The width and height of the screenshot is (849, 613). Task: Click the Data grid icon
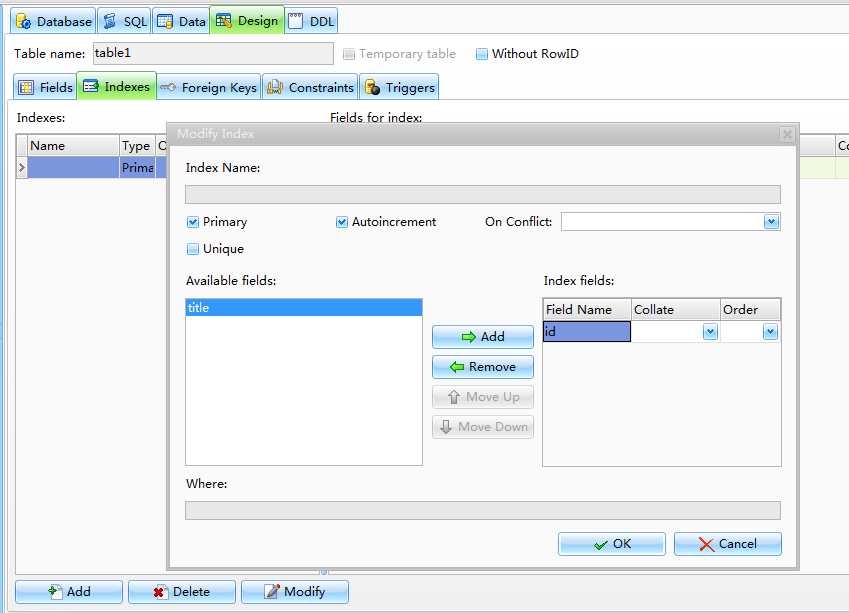pos(165,21)
